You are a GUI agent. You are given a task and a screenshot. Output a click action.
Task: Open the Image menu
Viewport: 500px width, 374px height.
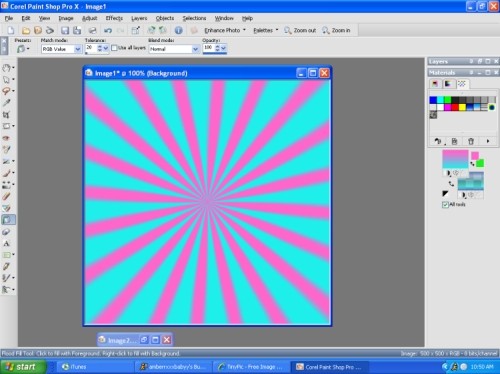tap(66, 18)
